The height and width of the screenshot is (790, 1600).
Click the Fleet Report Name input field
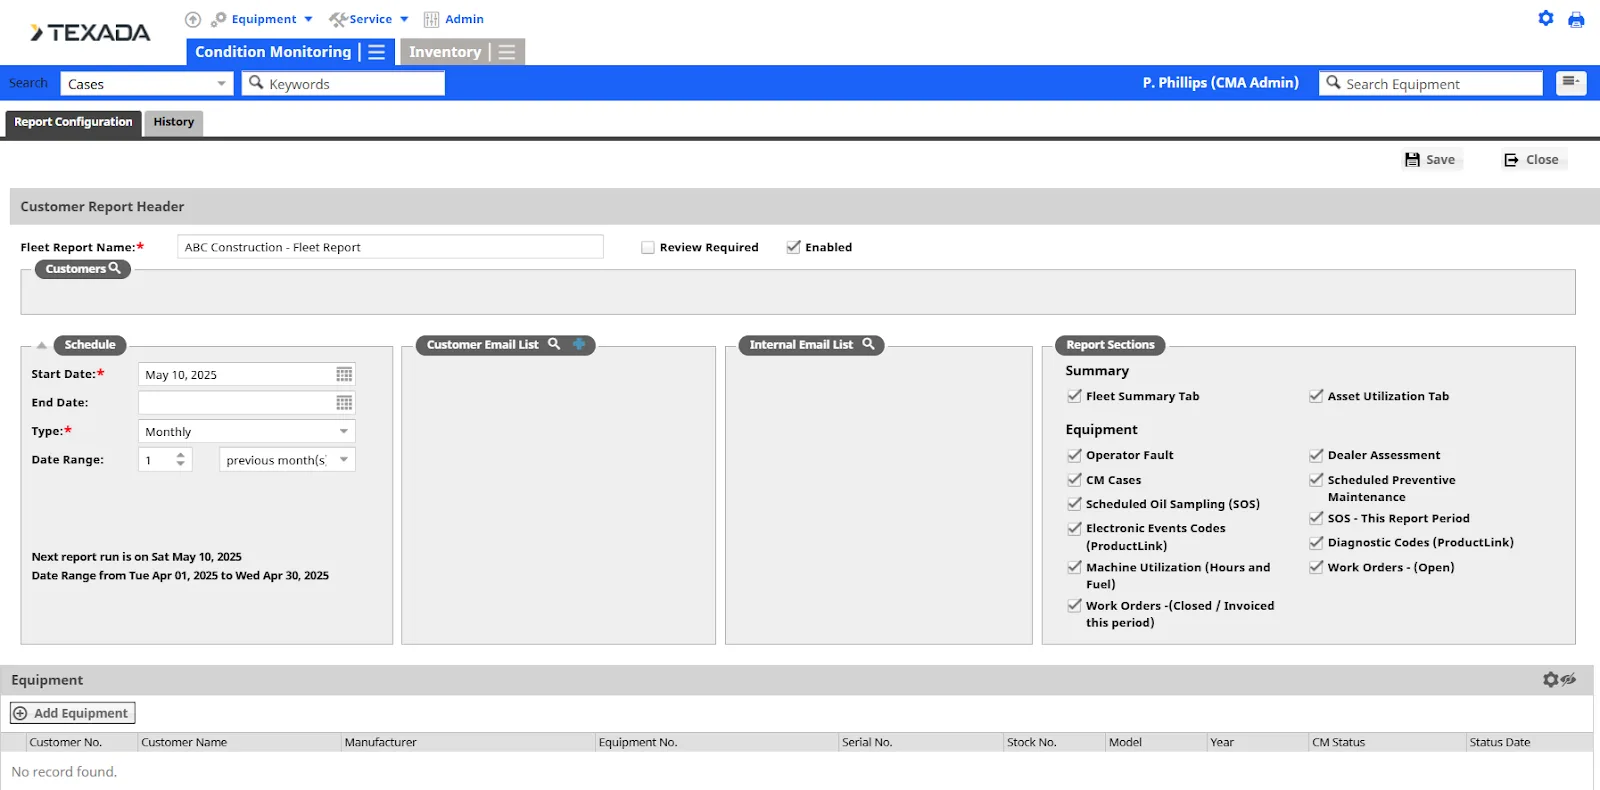click(390, 247)
